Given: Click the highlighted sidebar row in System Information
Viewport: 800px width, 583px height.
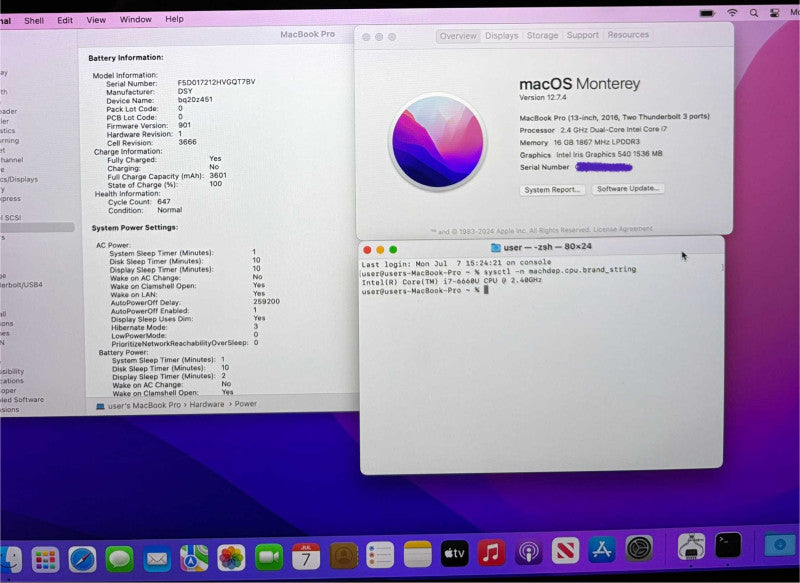Looking at the screenshot, I should pyautogui.click(x=37, y=227).
